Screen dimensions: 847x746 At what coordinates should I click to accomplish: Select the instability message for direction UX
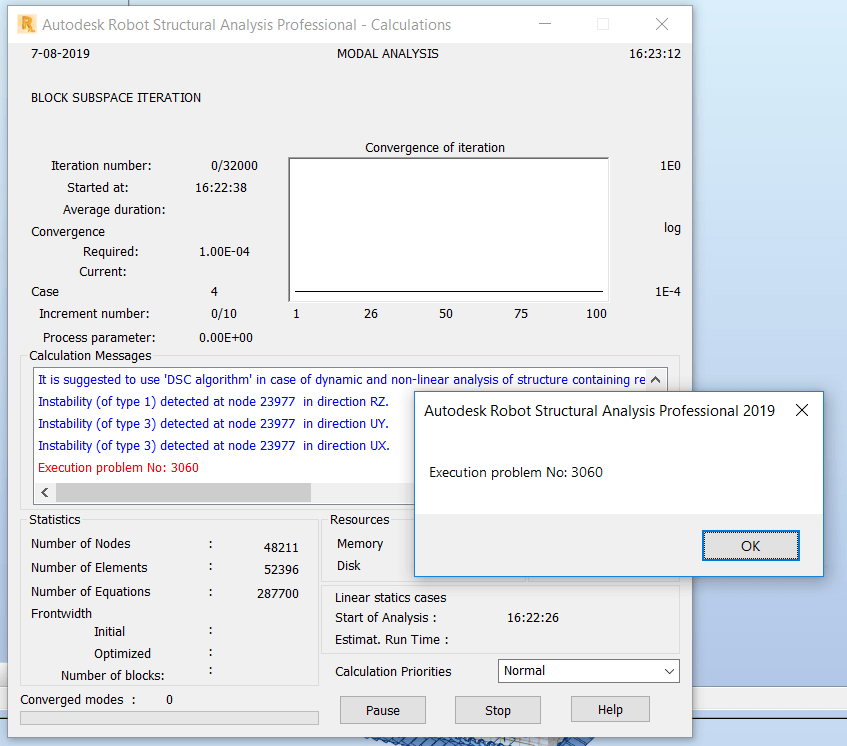point(214,446)
